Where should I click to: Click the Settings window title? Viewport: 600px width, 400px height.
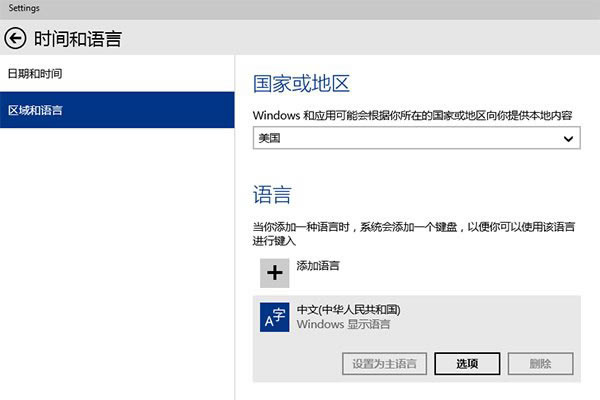24,8
